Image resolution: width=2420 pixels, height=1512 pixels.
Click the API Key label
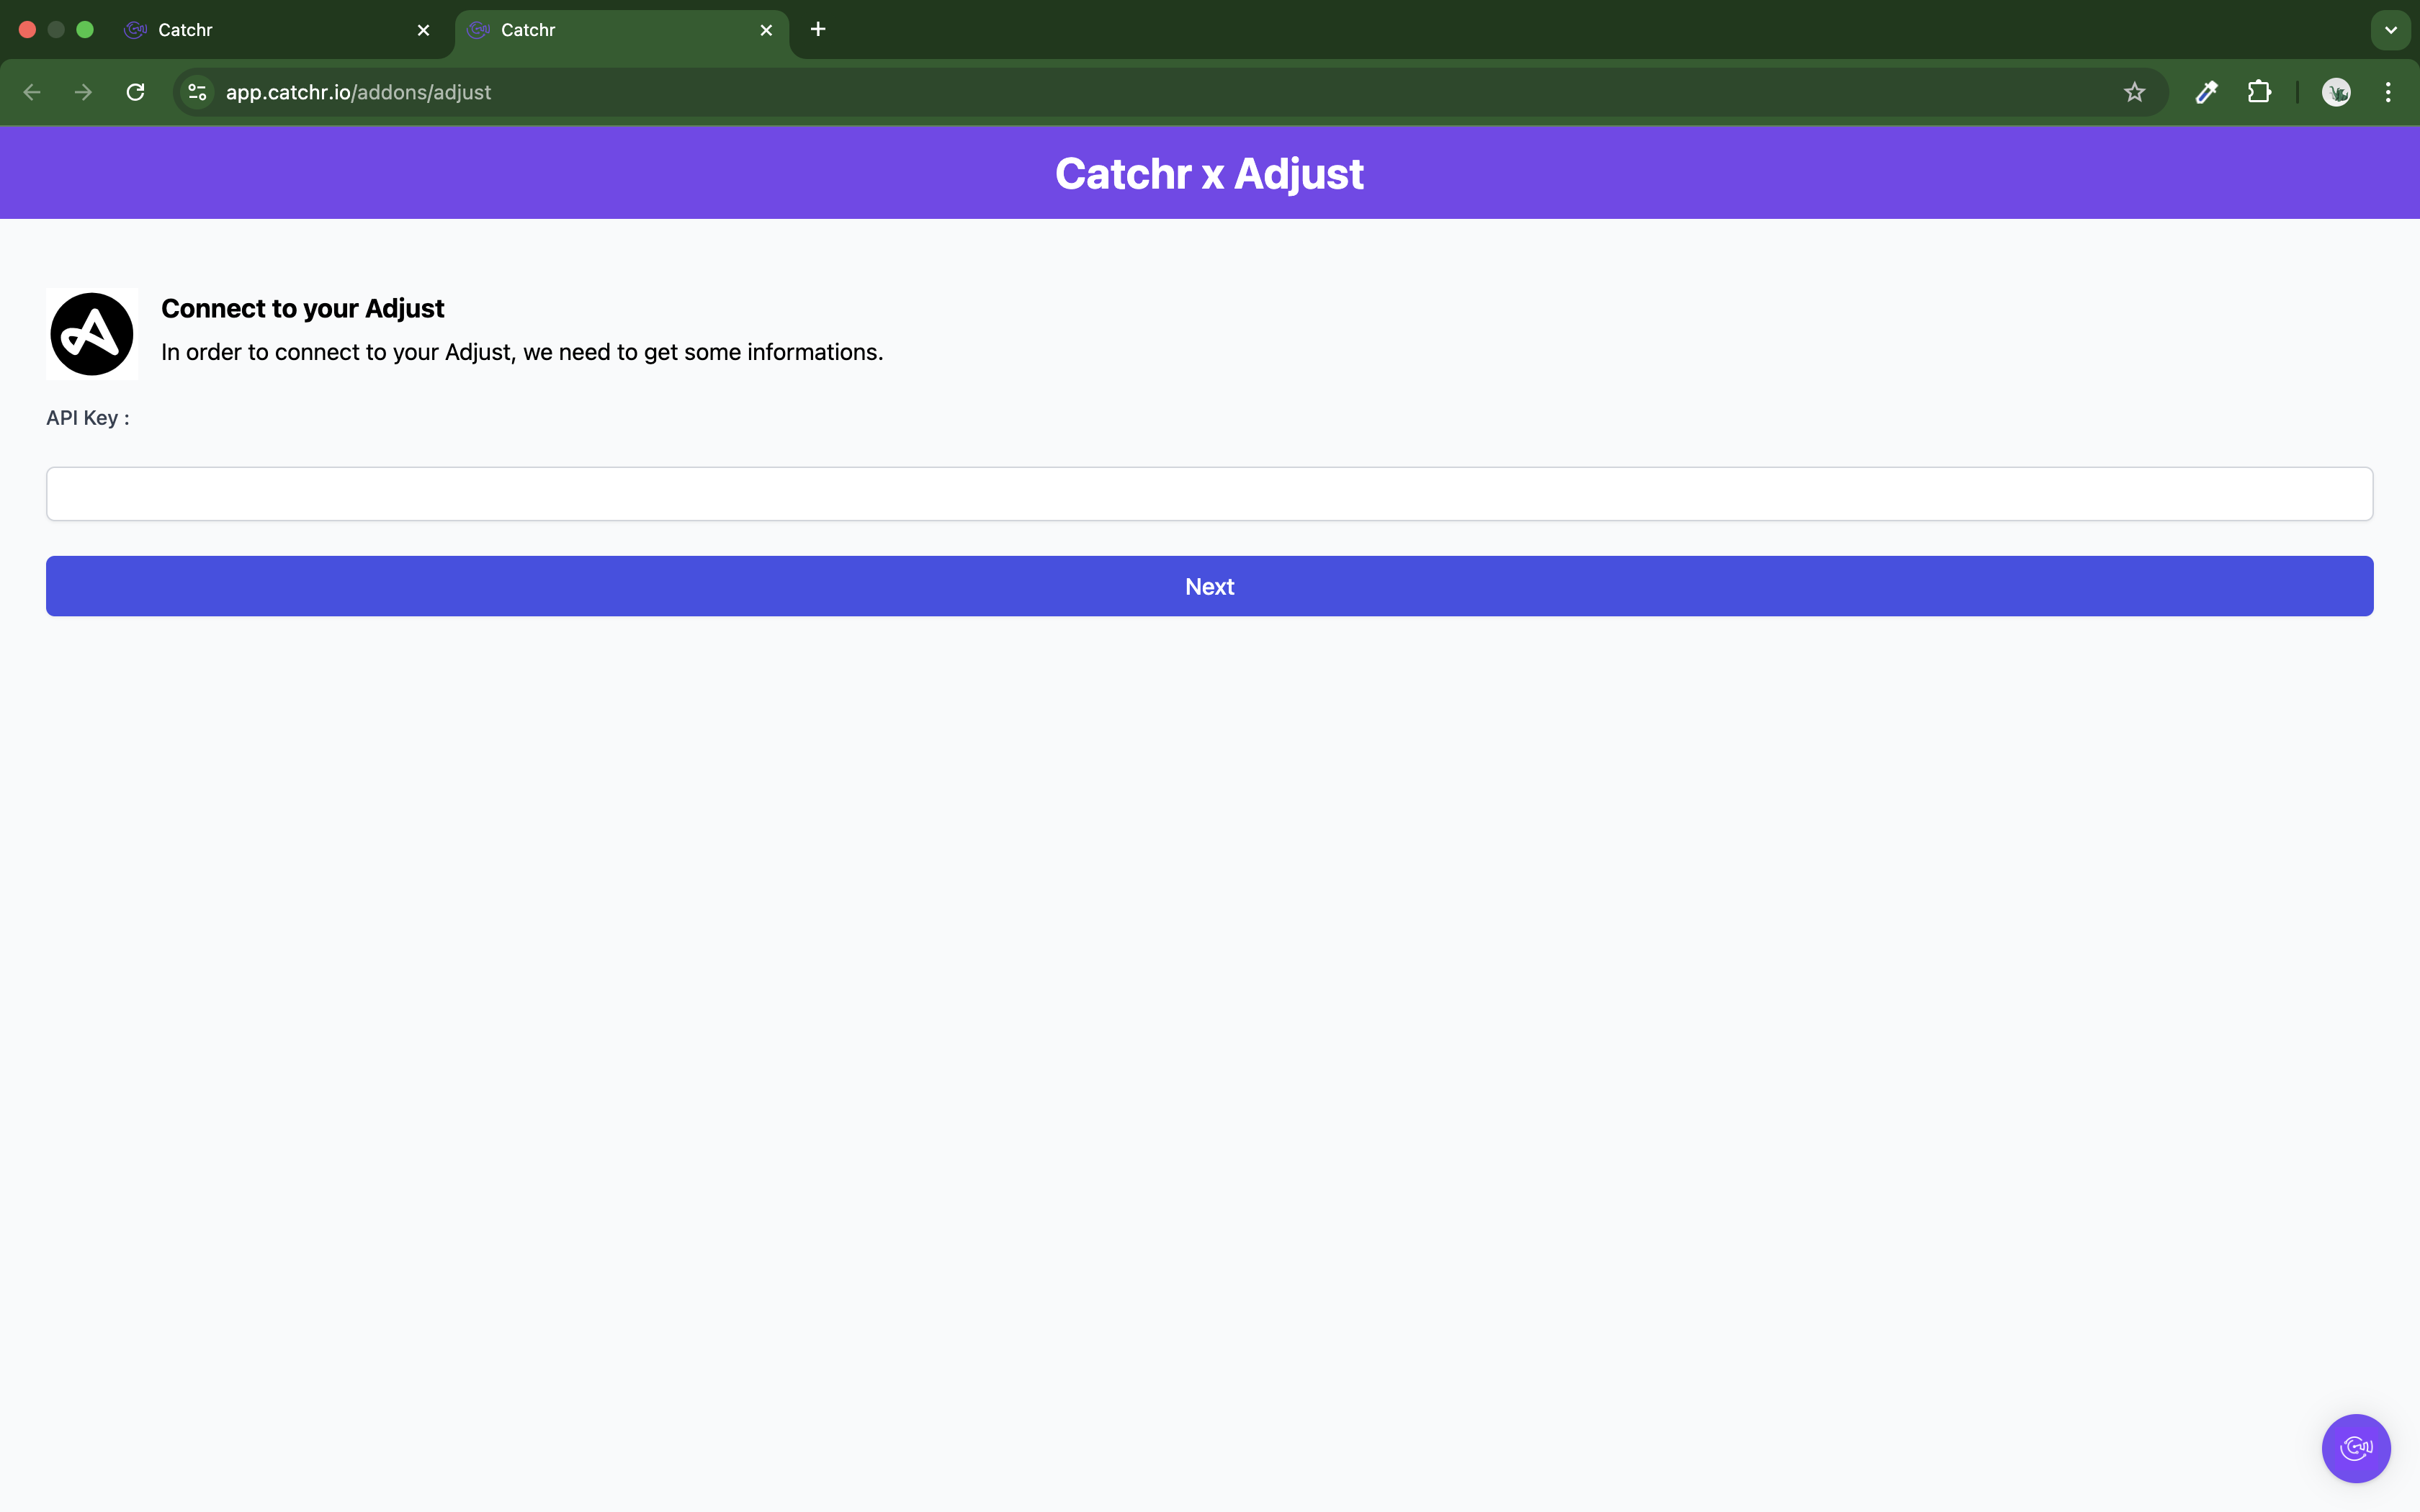point(88,418)
